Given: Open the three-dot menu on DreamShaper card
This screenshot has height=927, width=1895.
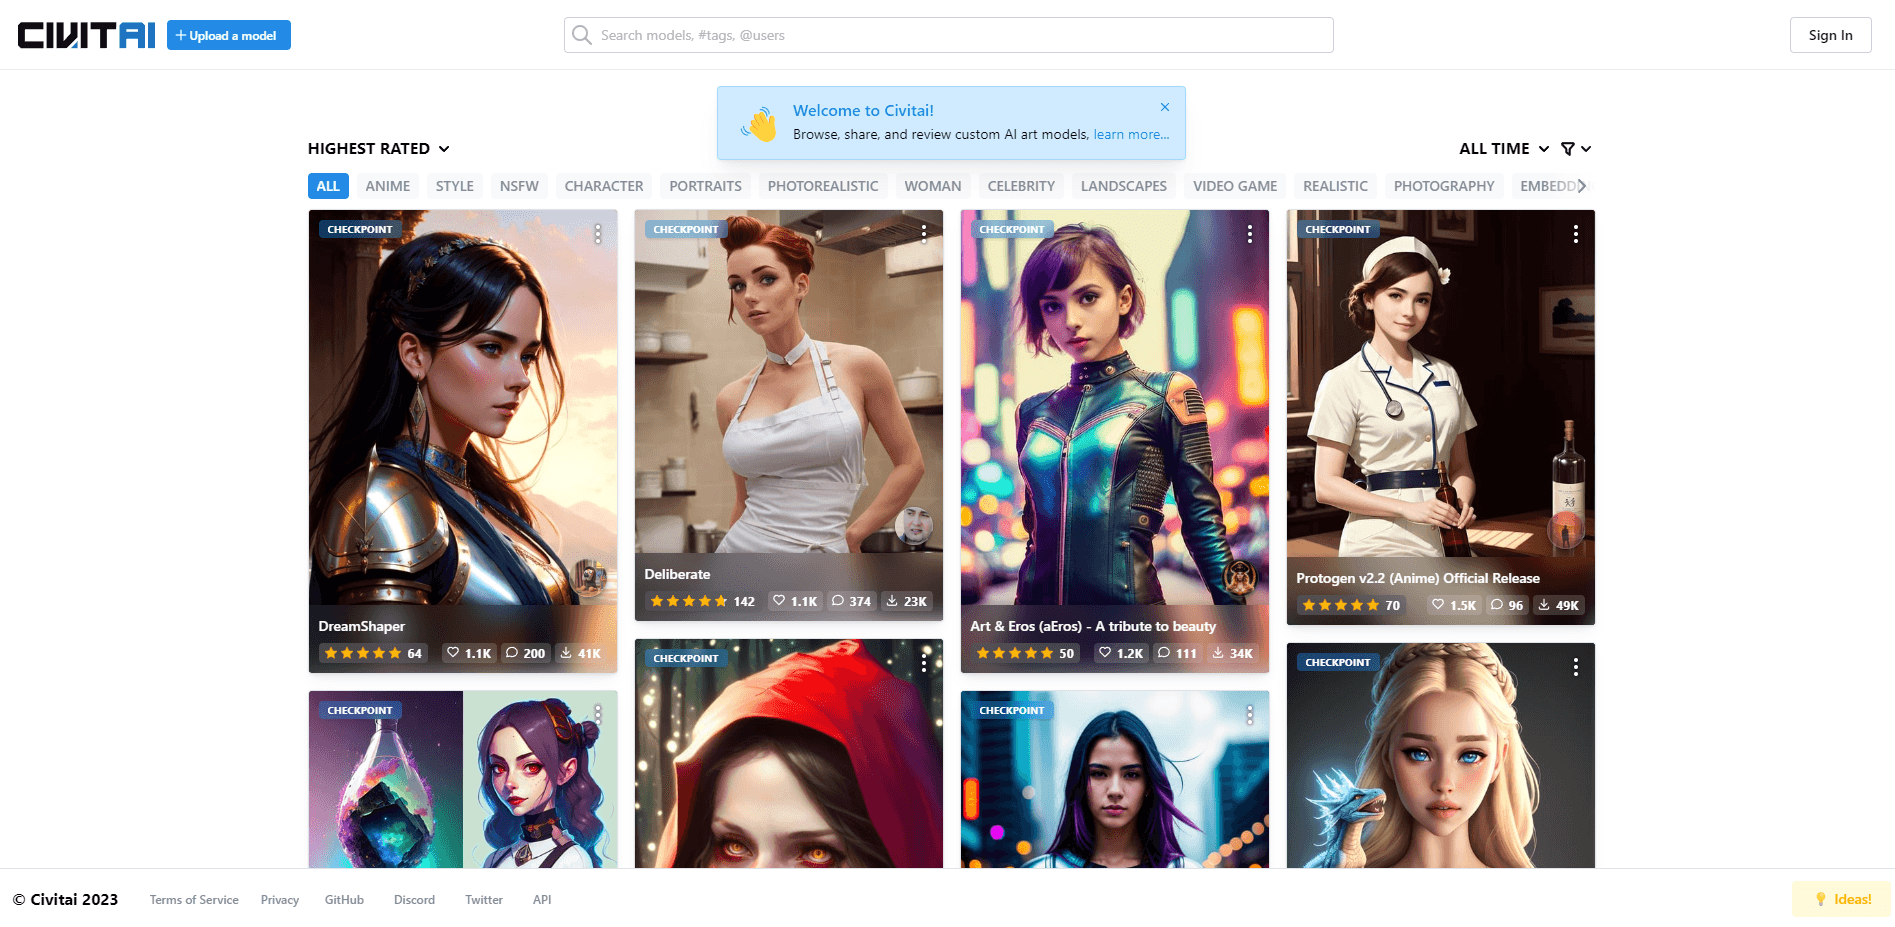Looking at the screenshot, I should click(x=598, y=234).
